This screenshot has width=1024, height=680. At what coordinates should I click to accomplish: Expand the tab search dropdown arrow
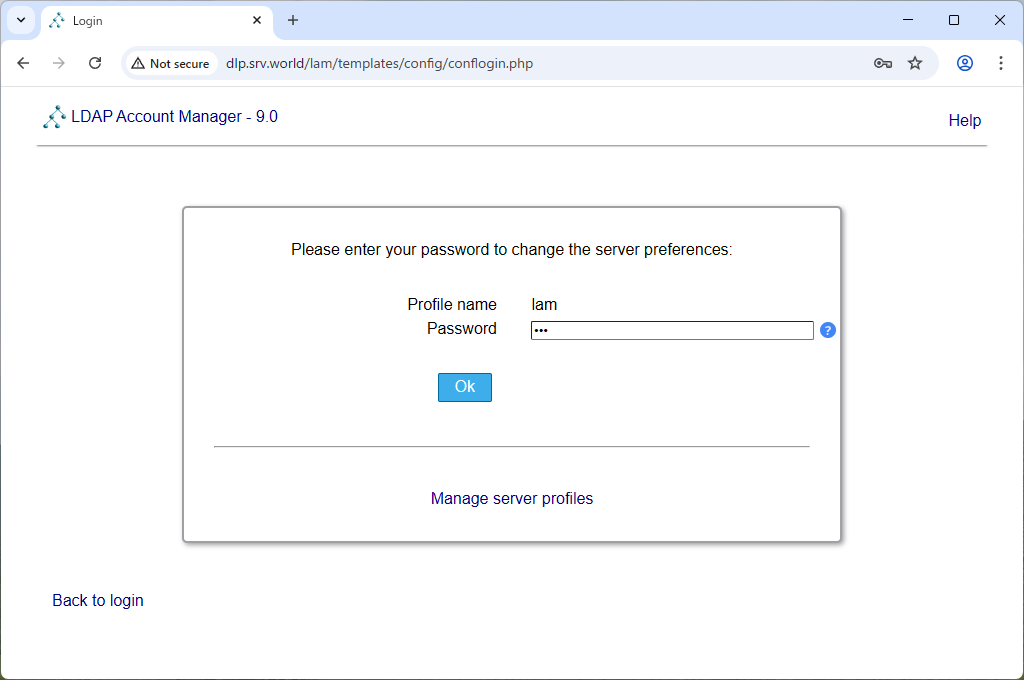21,20
